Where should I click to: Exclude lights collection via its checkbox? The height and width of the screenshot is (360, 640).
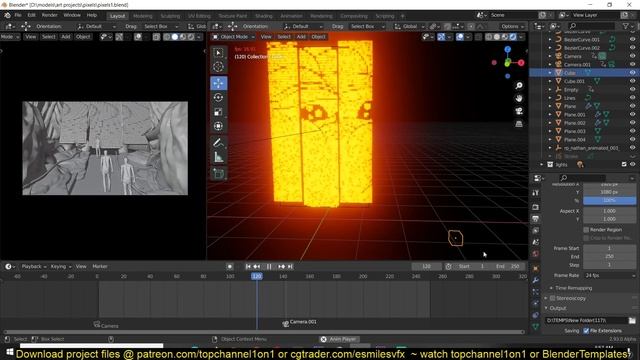tap(624, 164)
